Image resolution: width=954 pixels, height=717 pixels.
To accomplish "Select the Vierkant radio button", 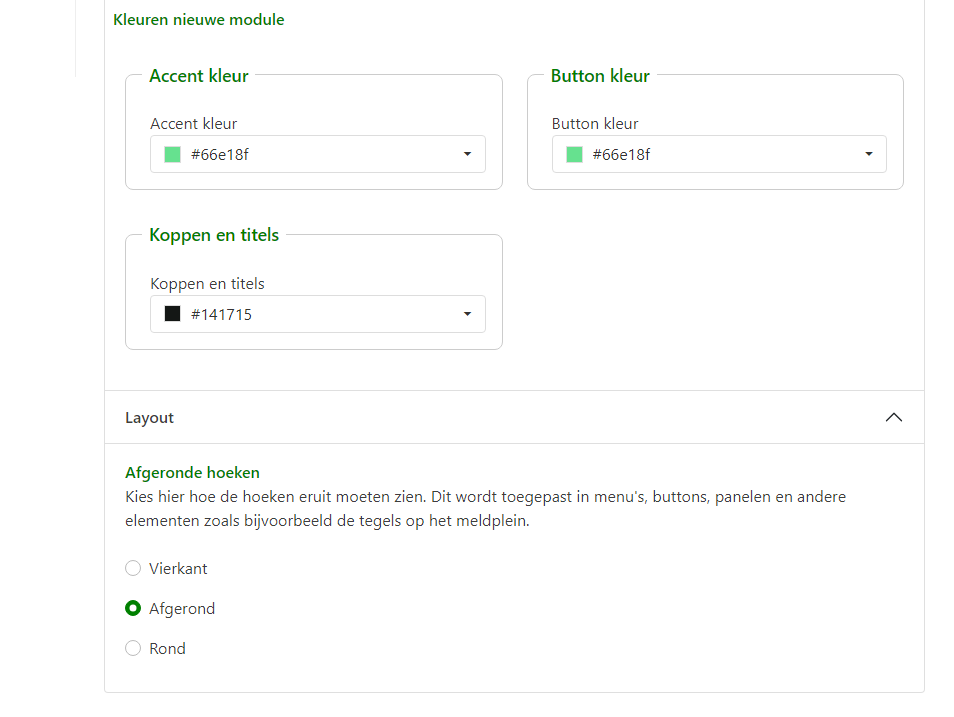I will coord(133,568).
